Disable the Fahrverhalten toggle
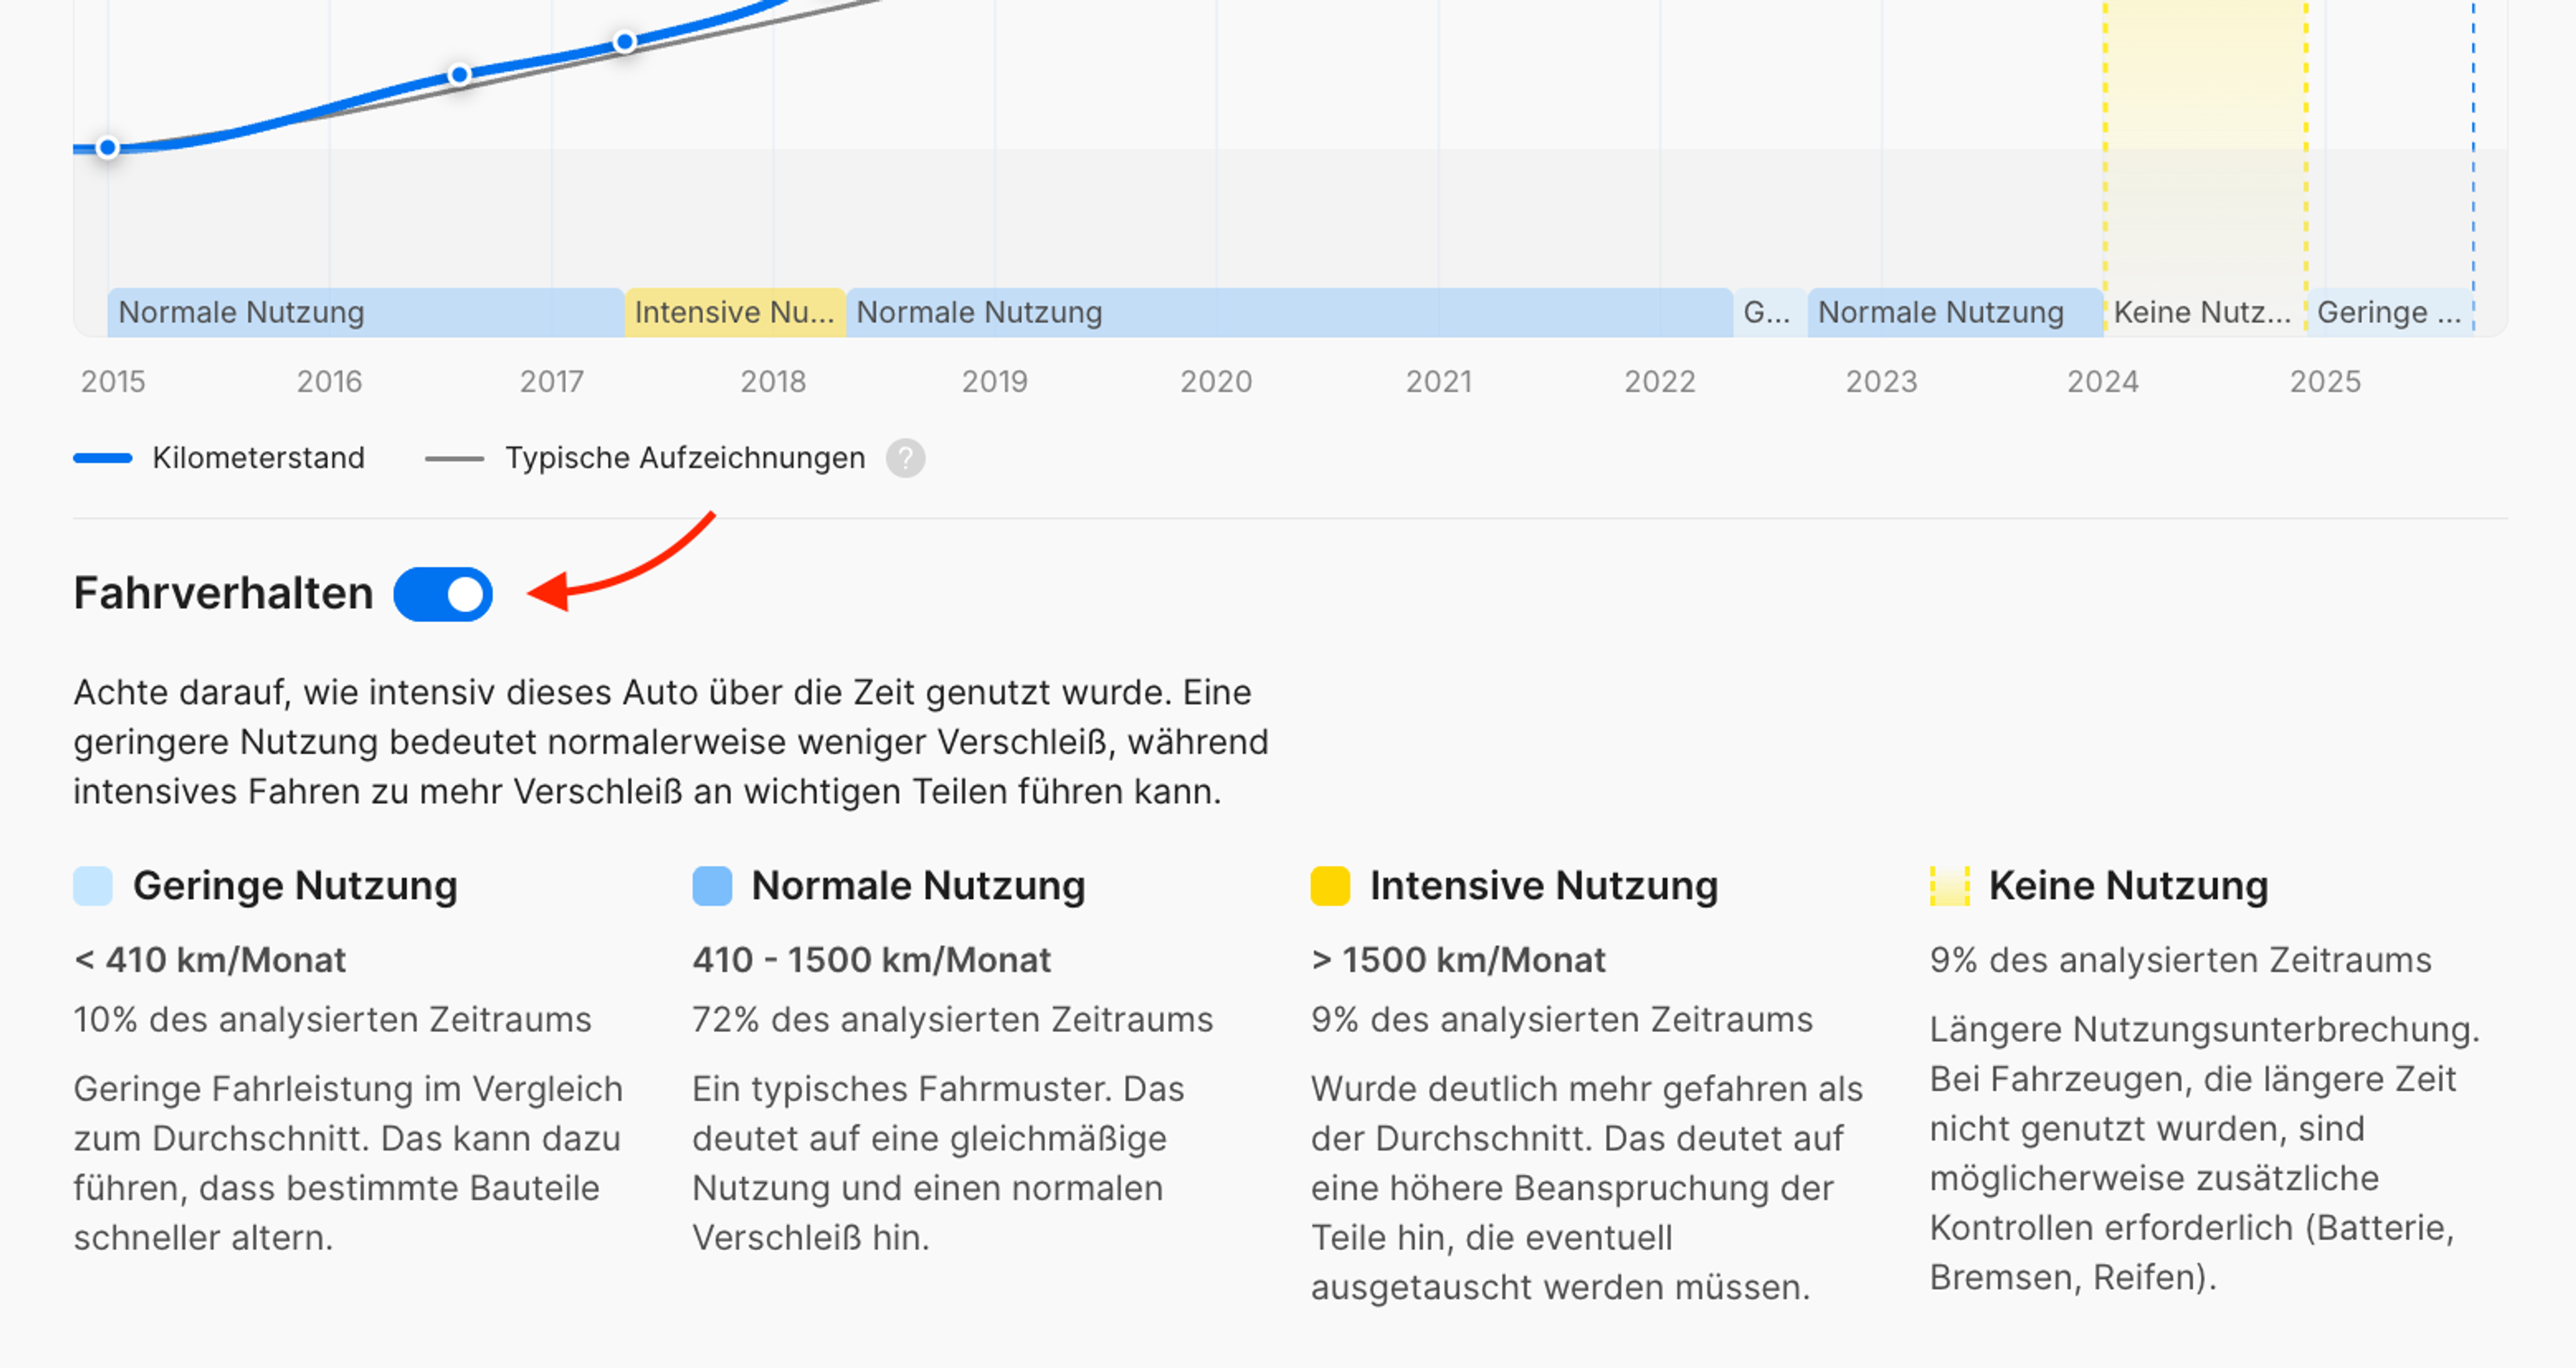 tap(443, 593)
